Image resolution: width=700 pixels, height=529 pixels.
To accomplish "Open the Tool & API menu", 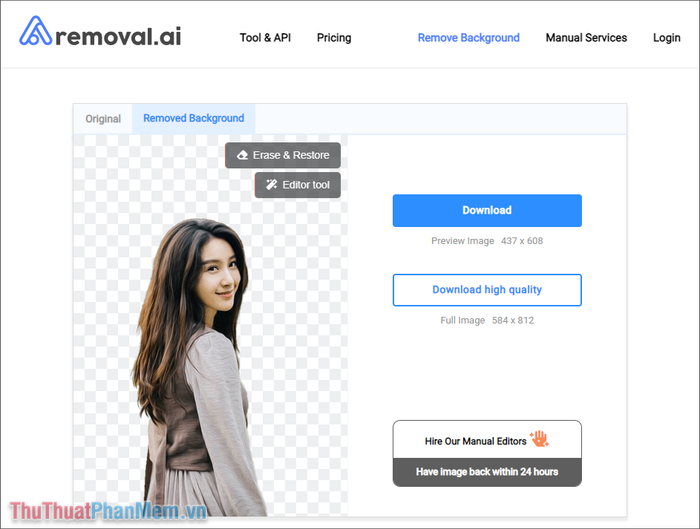I will click(x=265, y=38).
